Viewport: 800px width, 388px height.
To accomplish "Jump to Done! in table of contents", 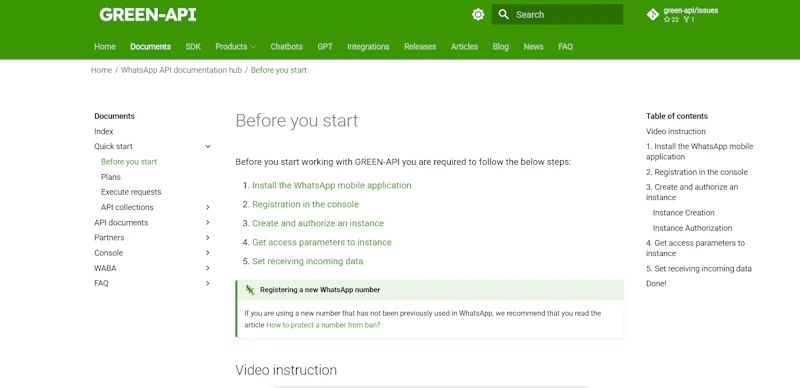I will 656,283.
